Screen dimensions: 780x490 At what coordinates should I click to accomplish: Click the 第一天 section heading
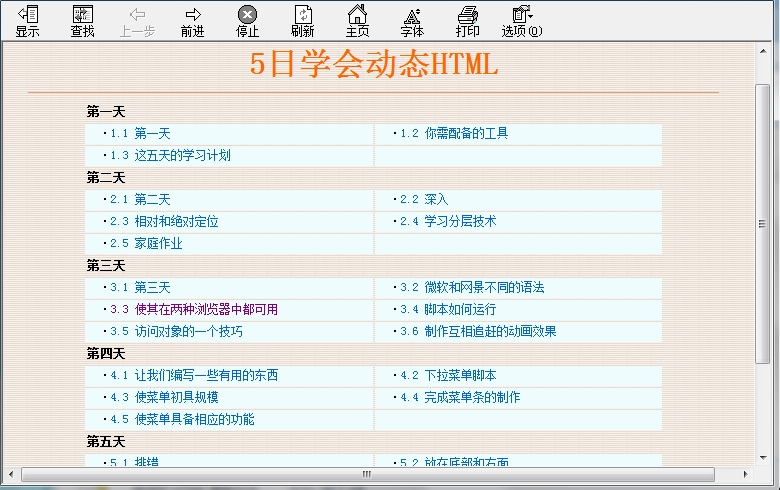point(105,111)
